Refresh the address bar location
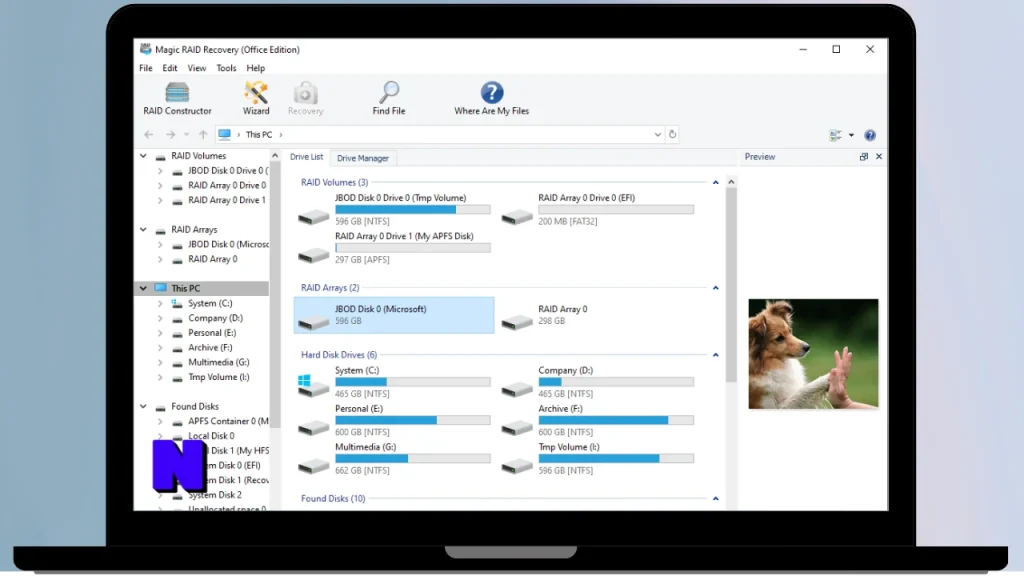The image size is (1024, 576). pyautogui.click(x=672, y=135)
